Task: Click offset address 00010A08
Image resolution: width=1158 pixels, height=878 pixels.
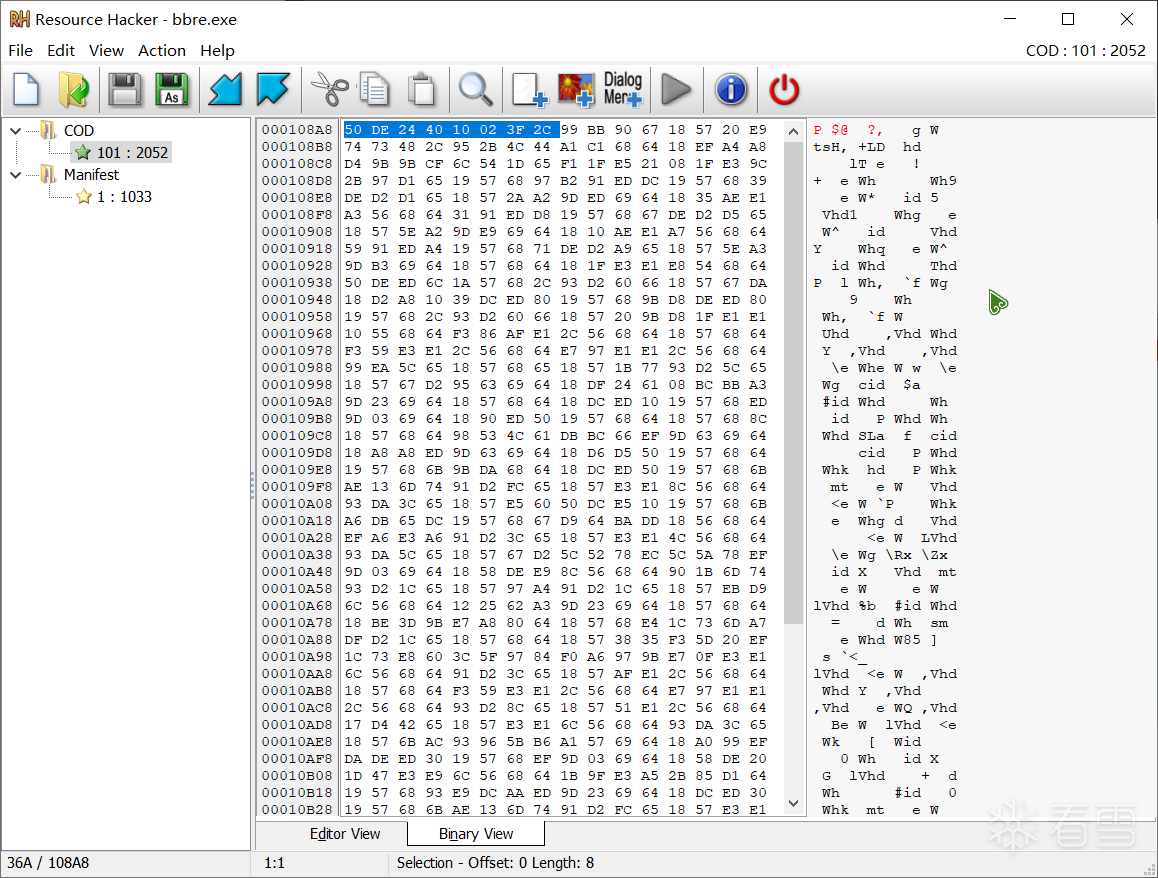Action: click(297, 504)
